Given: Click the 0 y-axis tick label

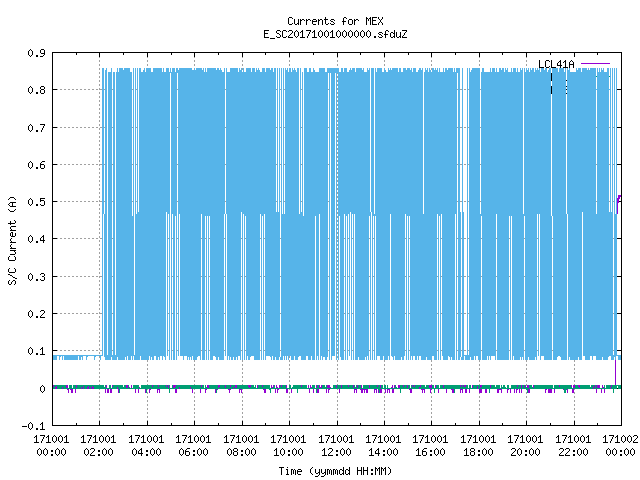Looking at the screenshot, I should click(42, 389).
